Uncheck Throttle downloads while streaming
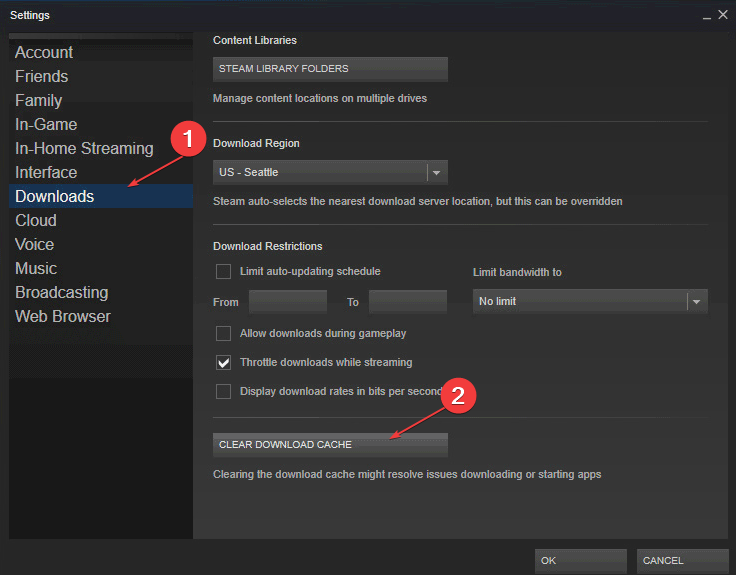The height and width of the screenshot is (575, 736). pyautogui.click(x=223, y=362)
